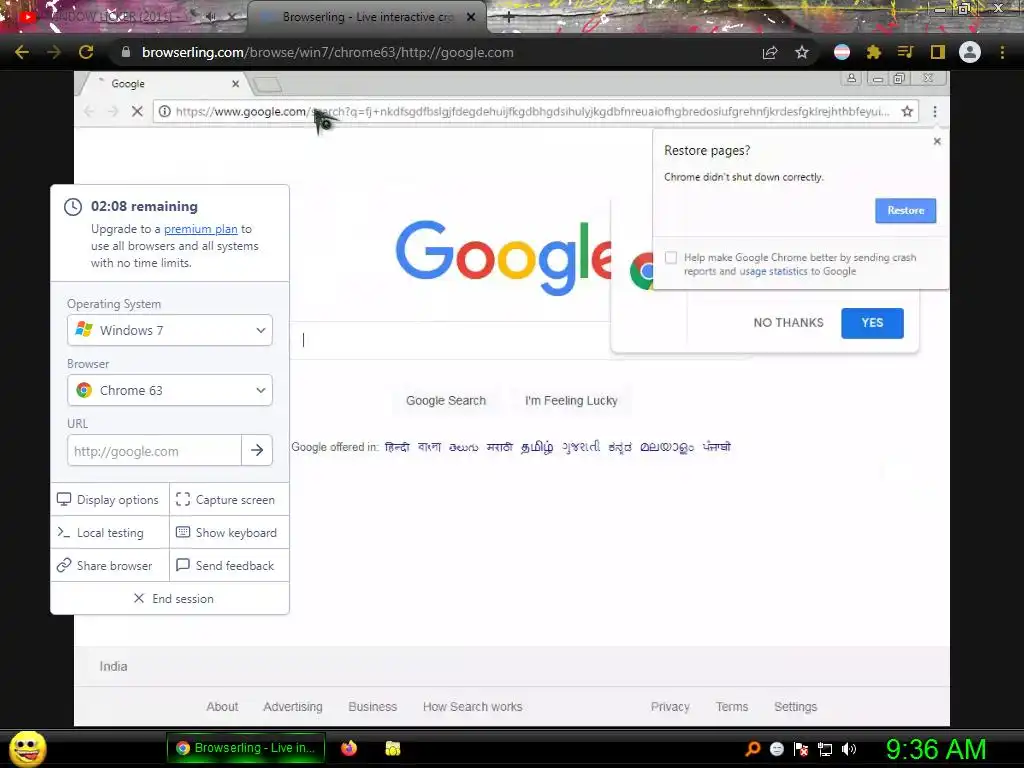This screenshot has width=1024, height=768.
Task: Open the outer browser three-dot menu
Action: coord(1002,52)
